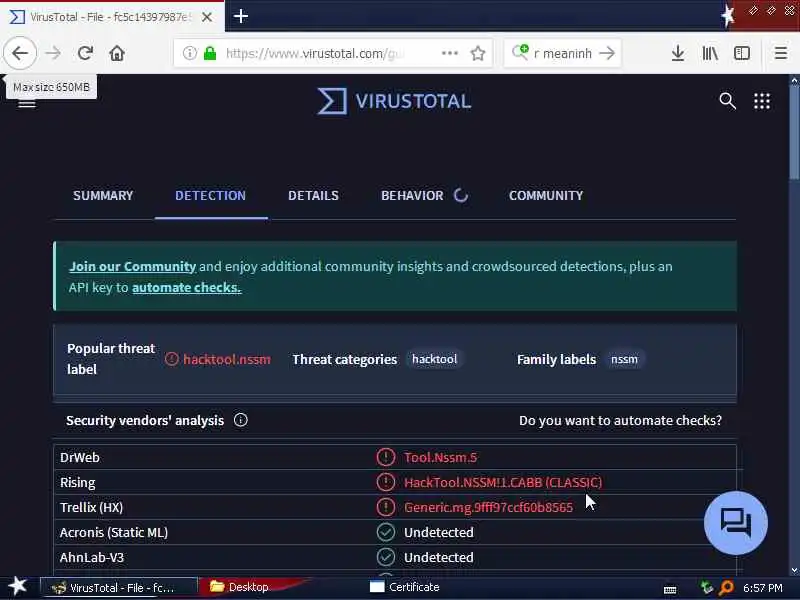Click the hacktool.nssm threat label

[x=227, y=359]
